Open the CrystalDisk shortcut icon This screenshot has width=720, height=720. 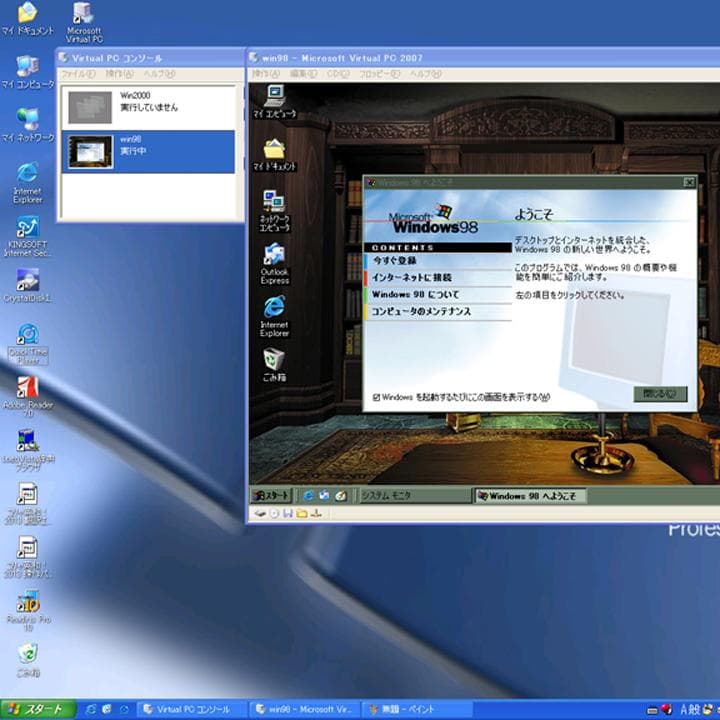coord(28,286)
